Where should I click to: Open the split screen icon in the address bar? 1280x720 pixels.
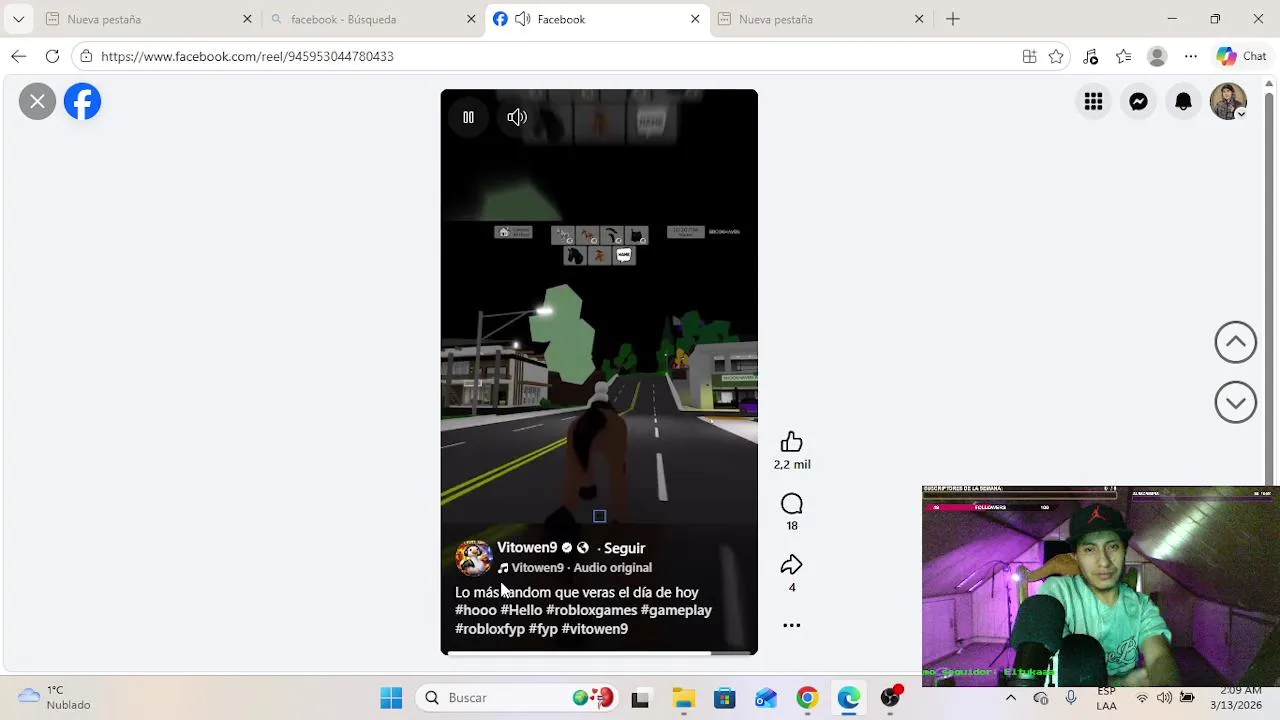click(x=1029, y=56)
